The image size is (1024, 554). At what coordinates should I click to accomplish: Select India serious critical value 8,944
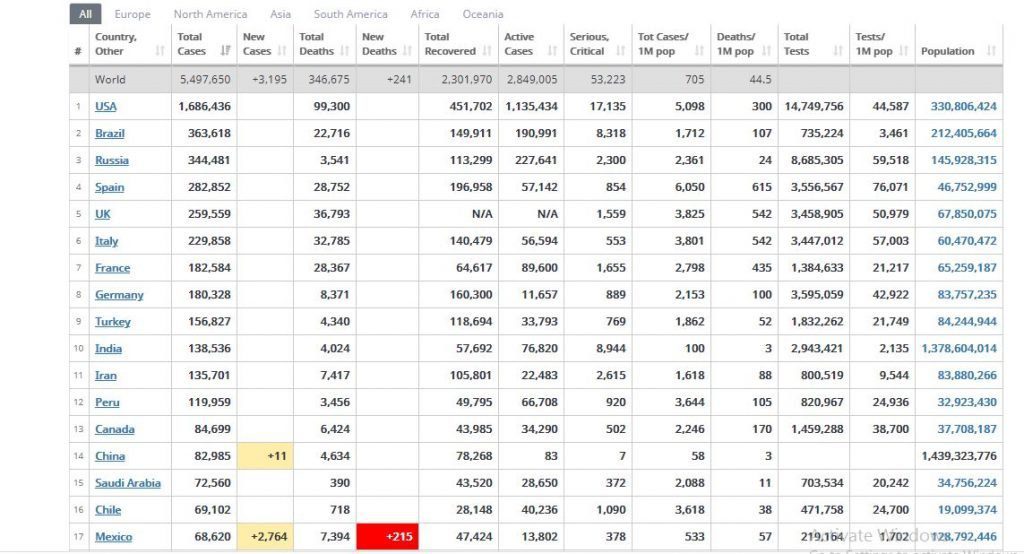coord(611,348)
